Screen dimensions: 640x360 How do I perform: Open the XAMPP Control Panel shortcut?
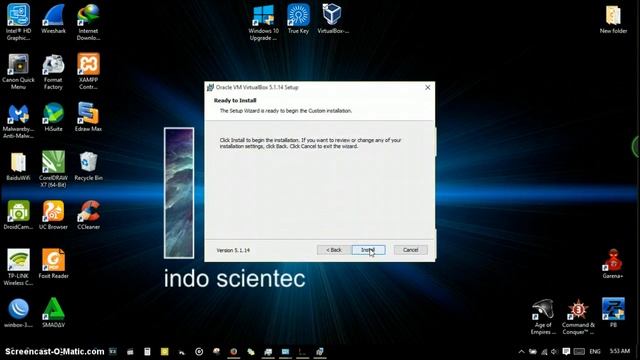pos(88,71)
